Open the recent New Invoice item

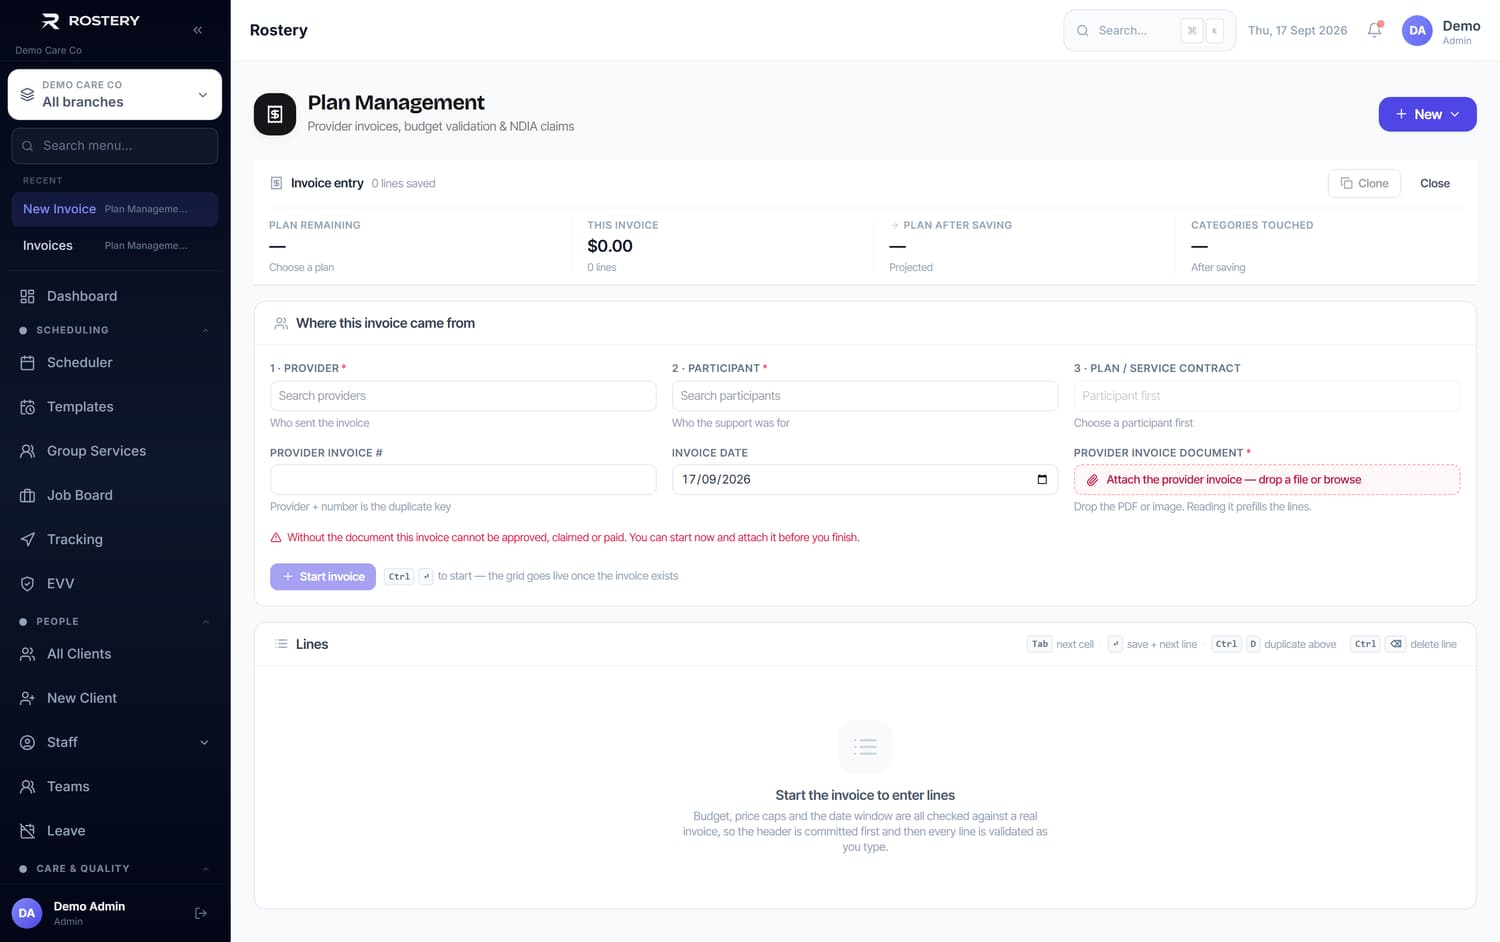click(115, 209)
